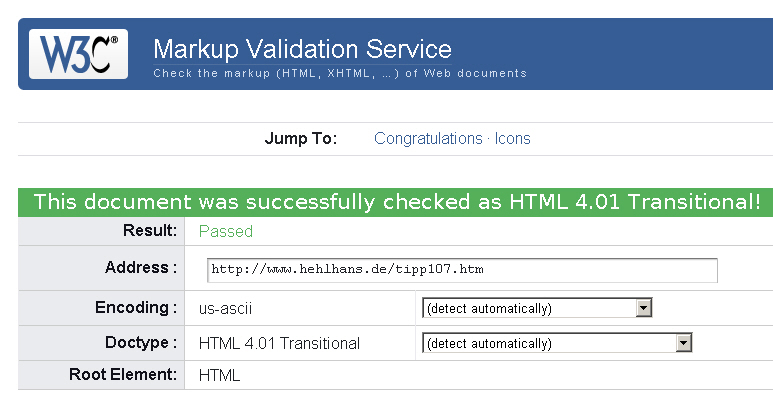Click the Encoding label

click(x=136, y=308)
